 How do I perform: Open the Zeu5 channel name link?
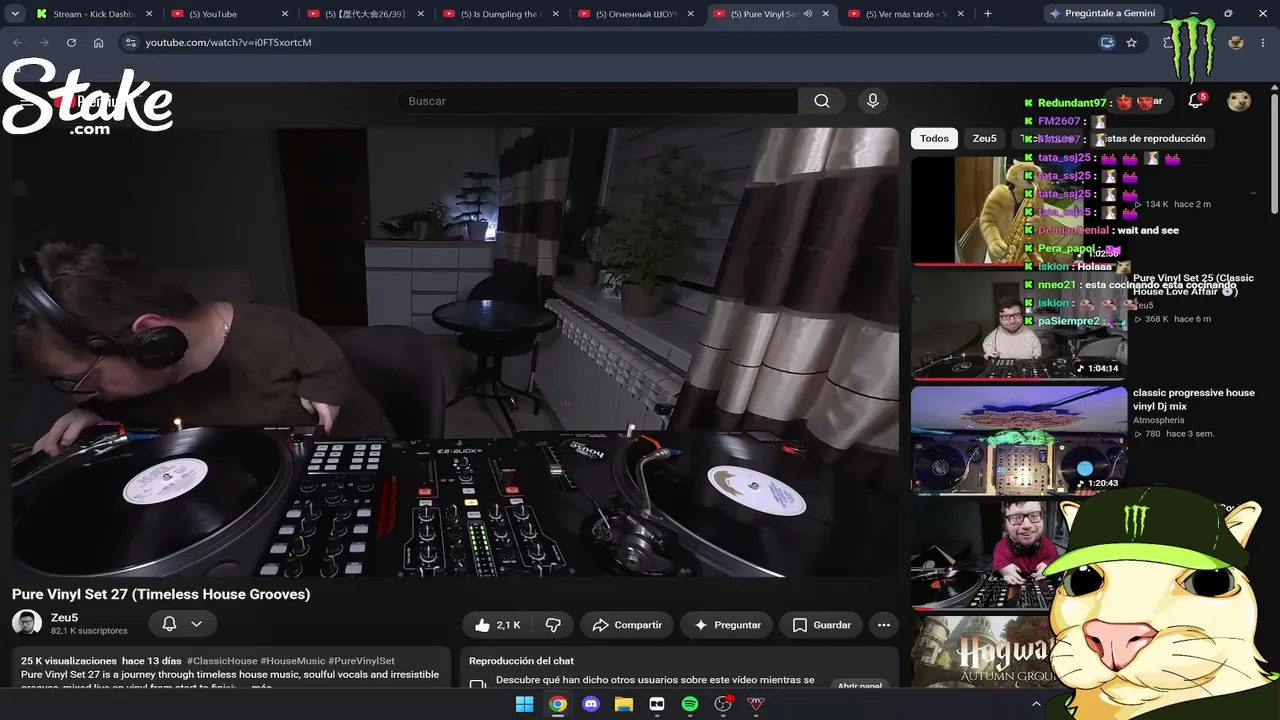[64, 618]
